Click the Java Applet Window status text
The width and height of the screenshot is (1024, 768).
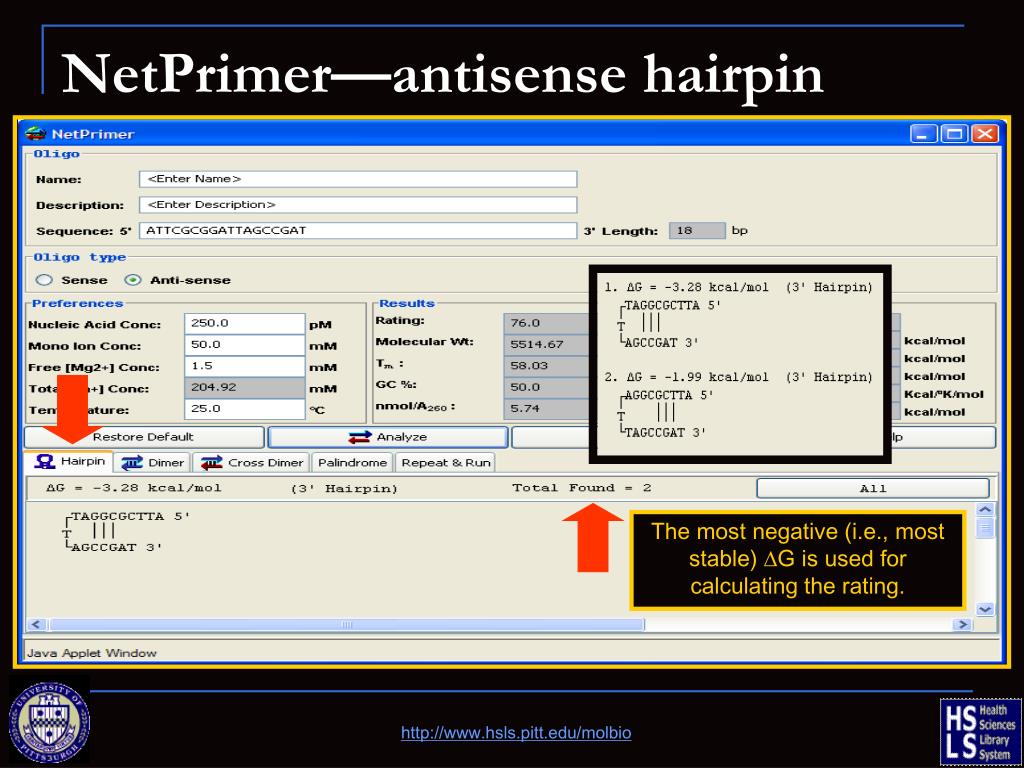coord(91,653)
